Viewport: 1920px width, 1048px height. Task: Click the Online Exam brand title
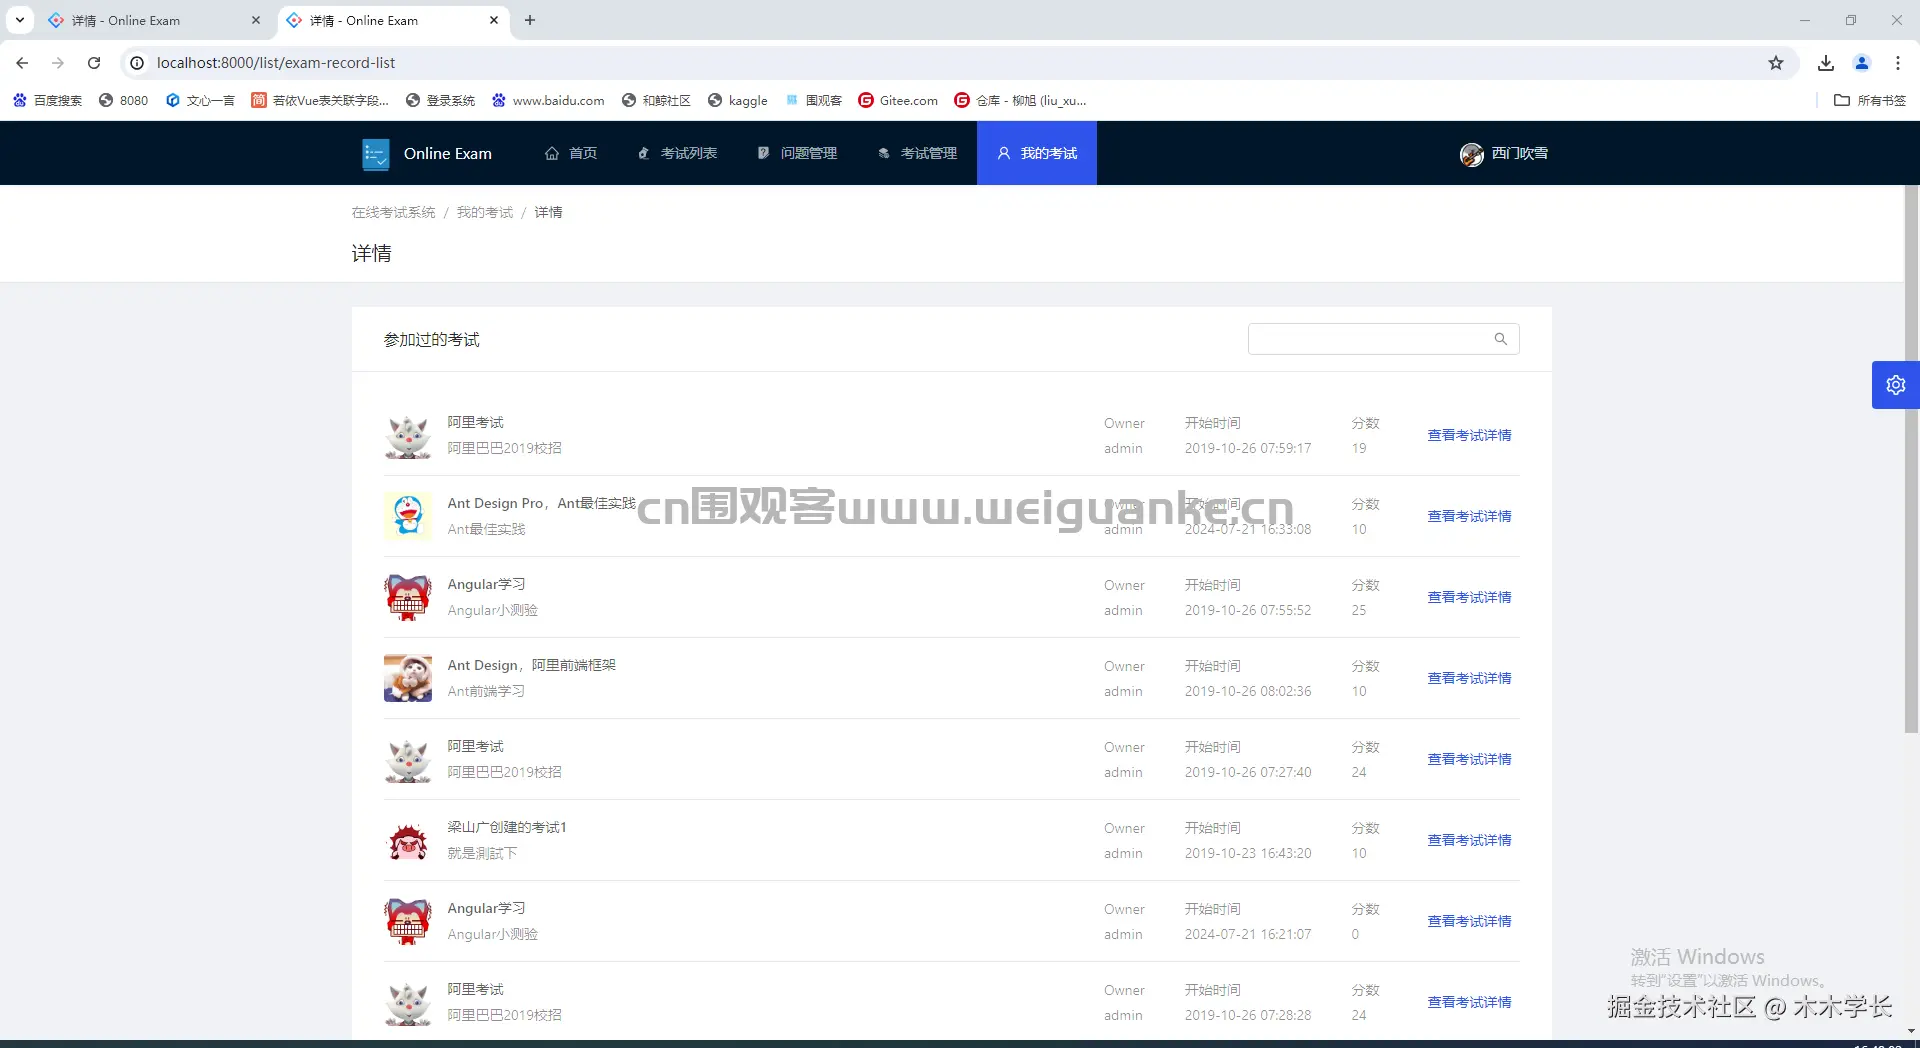448,153
